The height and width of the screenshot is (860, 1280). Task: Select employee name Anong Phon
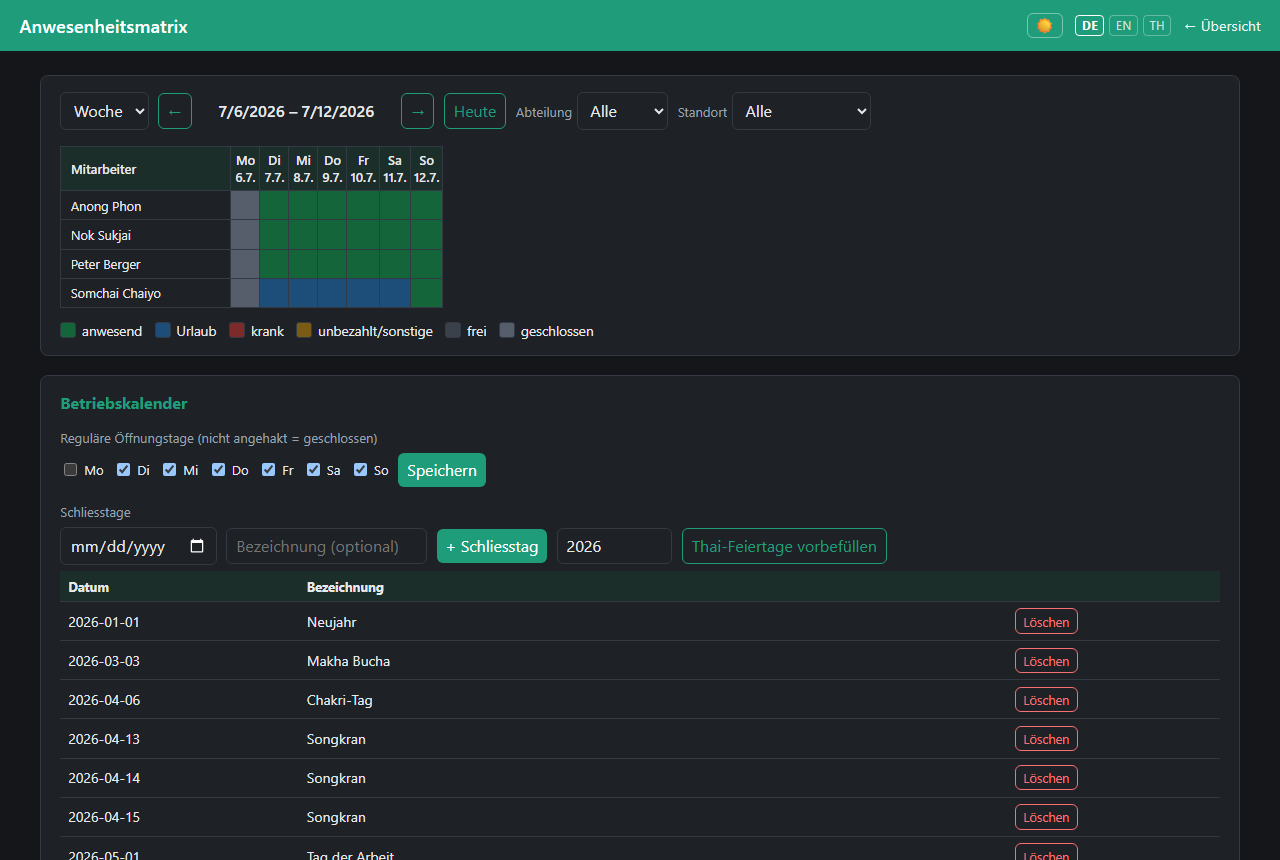point(106,206)
